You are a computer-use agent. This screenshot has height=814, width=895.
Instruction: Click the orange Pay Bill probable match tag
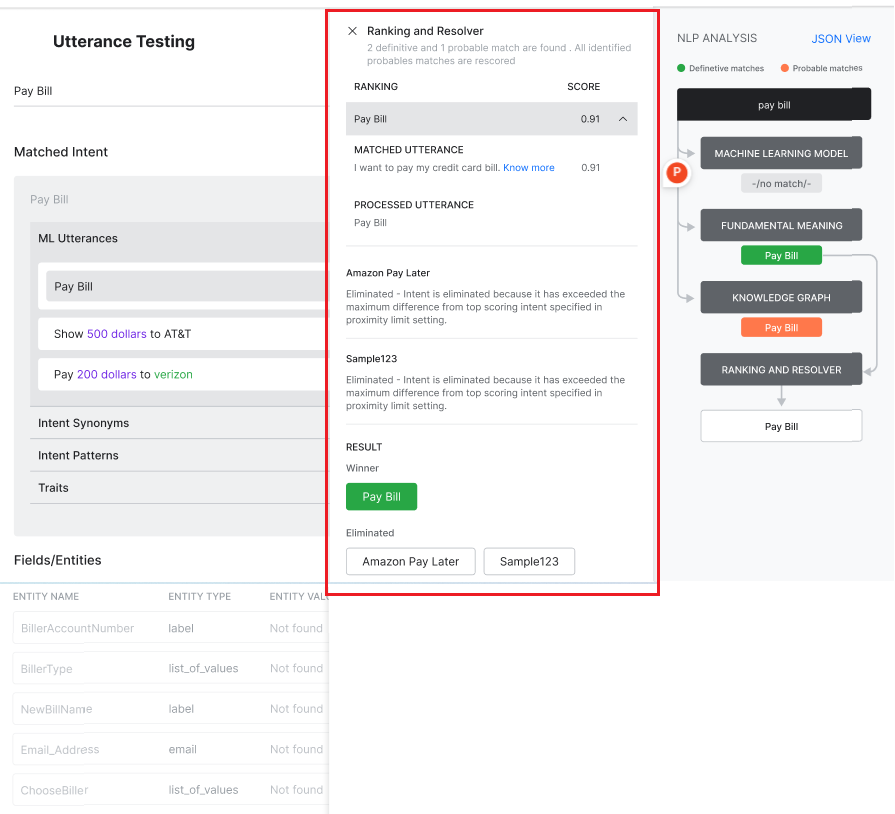[x=781, y=328]
